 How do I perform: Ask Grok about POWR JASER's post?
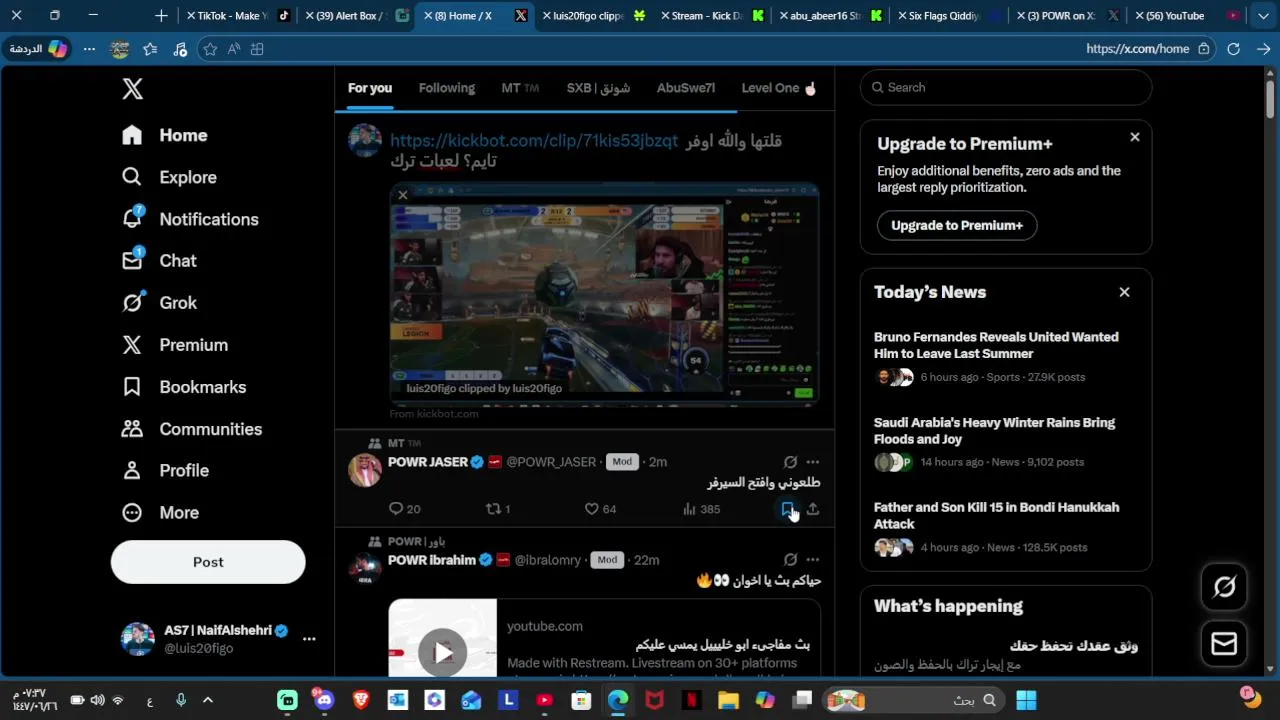point(790,462)
